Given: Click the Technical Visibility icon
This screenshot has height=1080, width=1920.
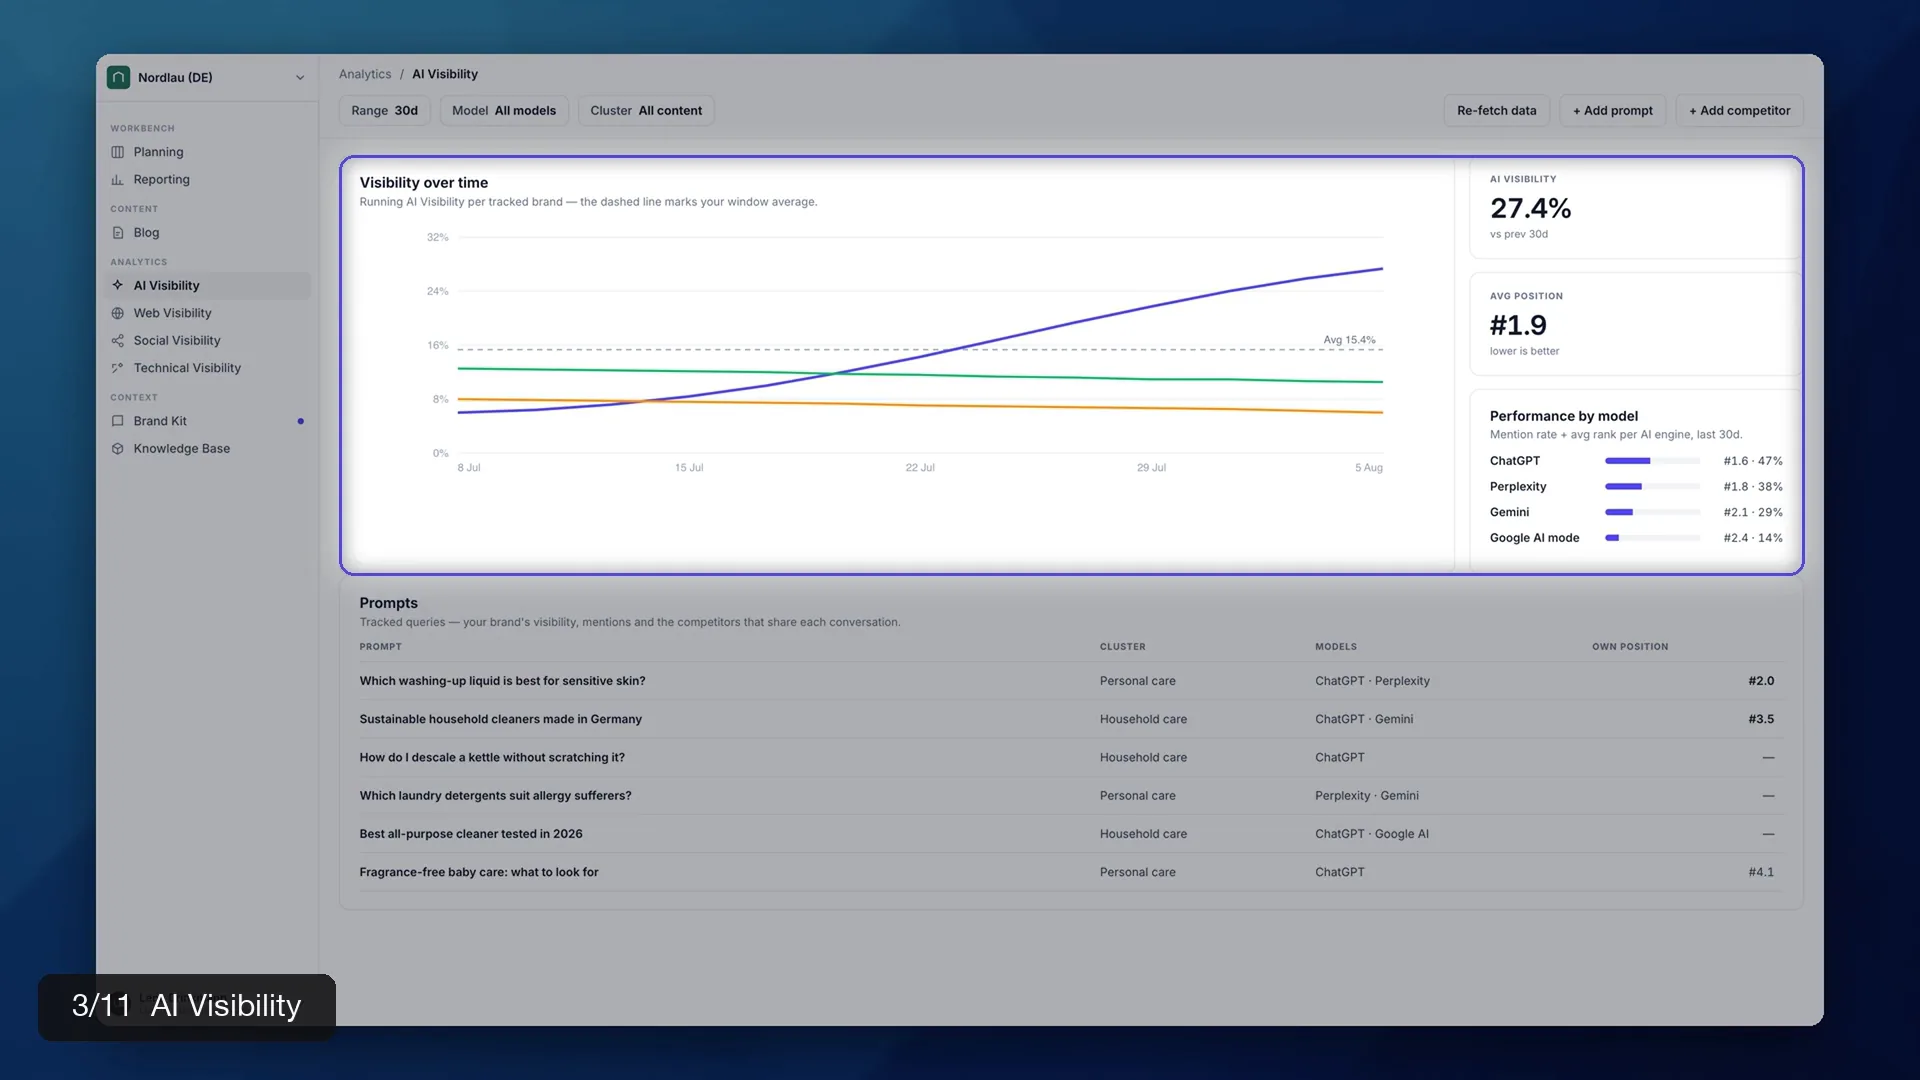Looking at the screenshot, I should 117,368.
